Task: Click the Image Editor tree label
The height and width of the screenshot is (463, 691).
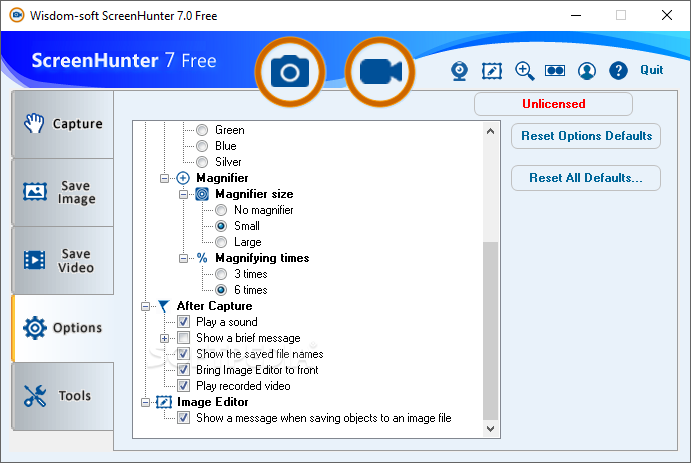Action: pyautogui.click(x=212, y=402)
